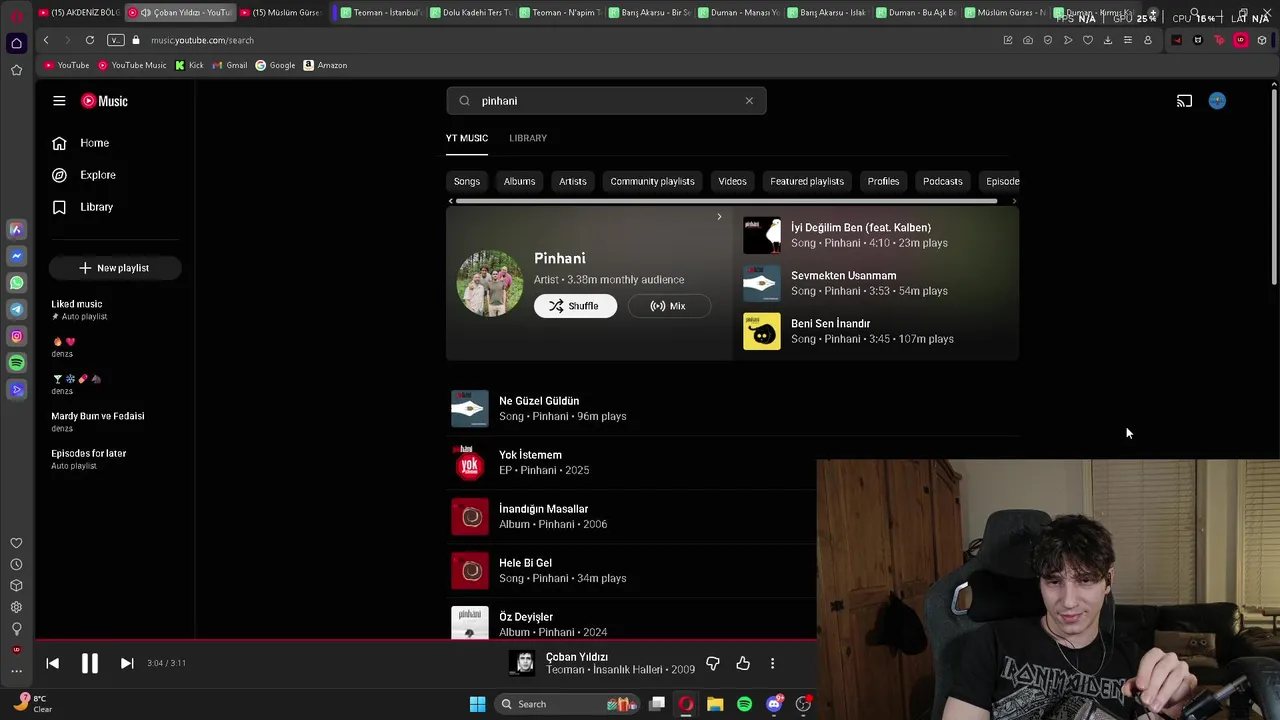This screenshot has height=720, width=1280.
Task: Open Spotify from the Windows taskbar
Action: [744, 704]
